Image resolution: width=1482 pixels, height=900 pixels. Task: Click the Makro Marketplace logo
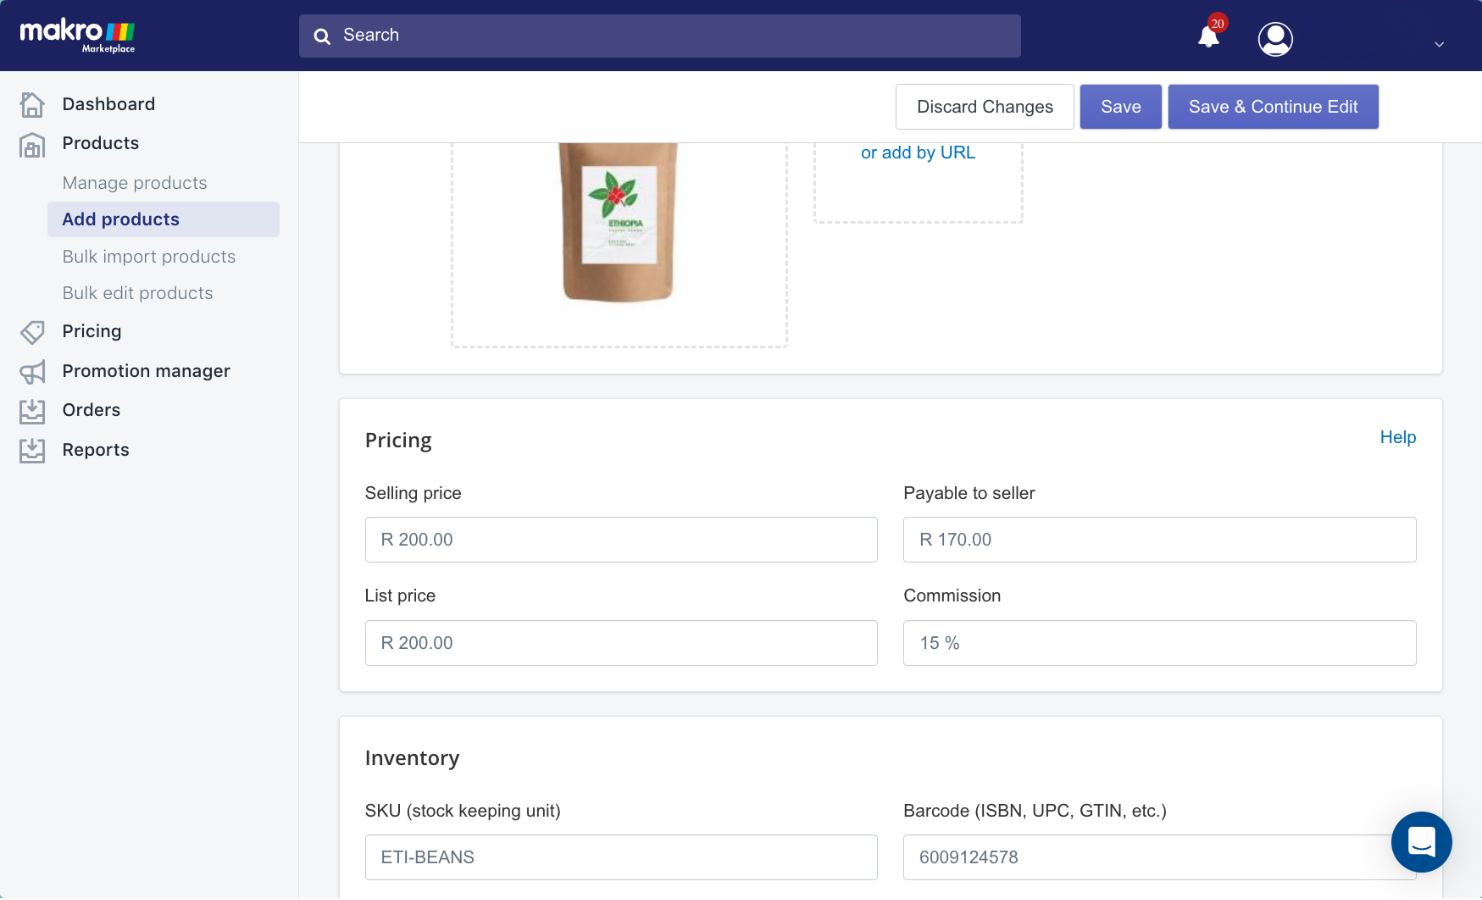point(78,35)
